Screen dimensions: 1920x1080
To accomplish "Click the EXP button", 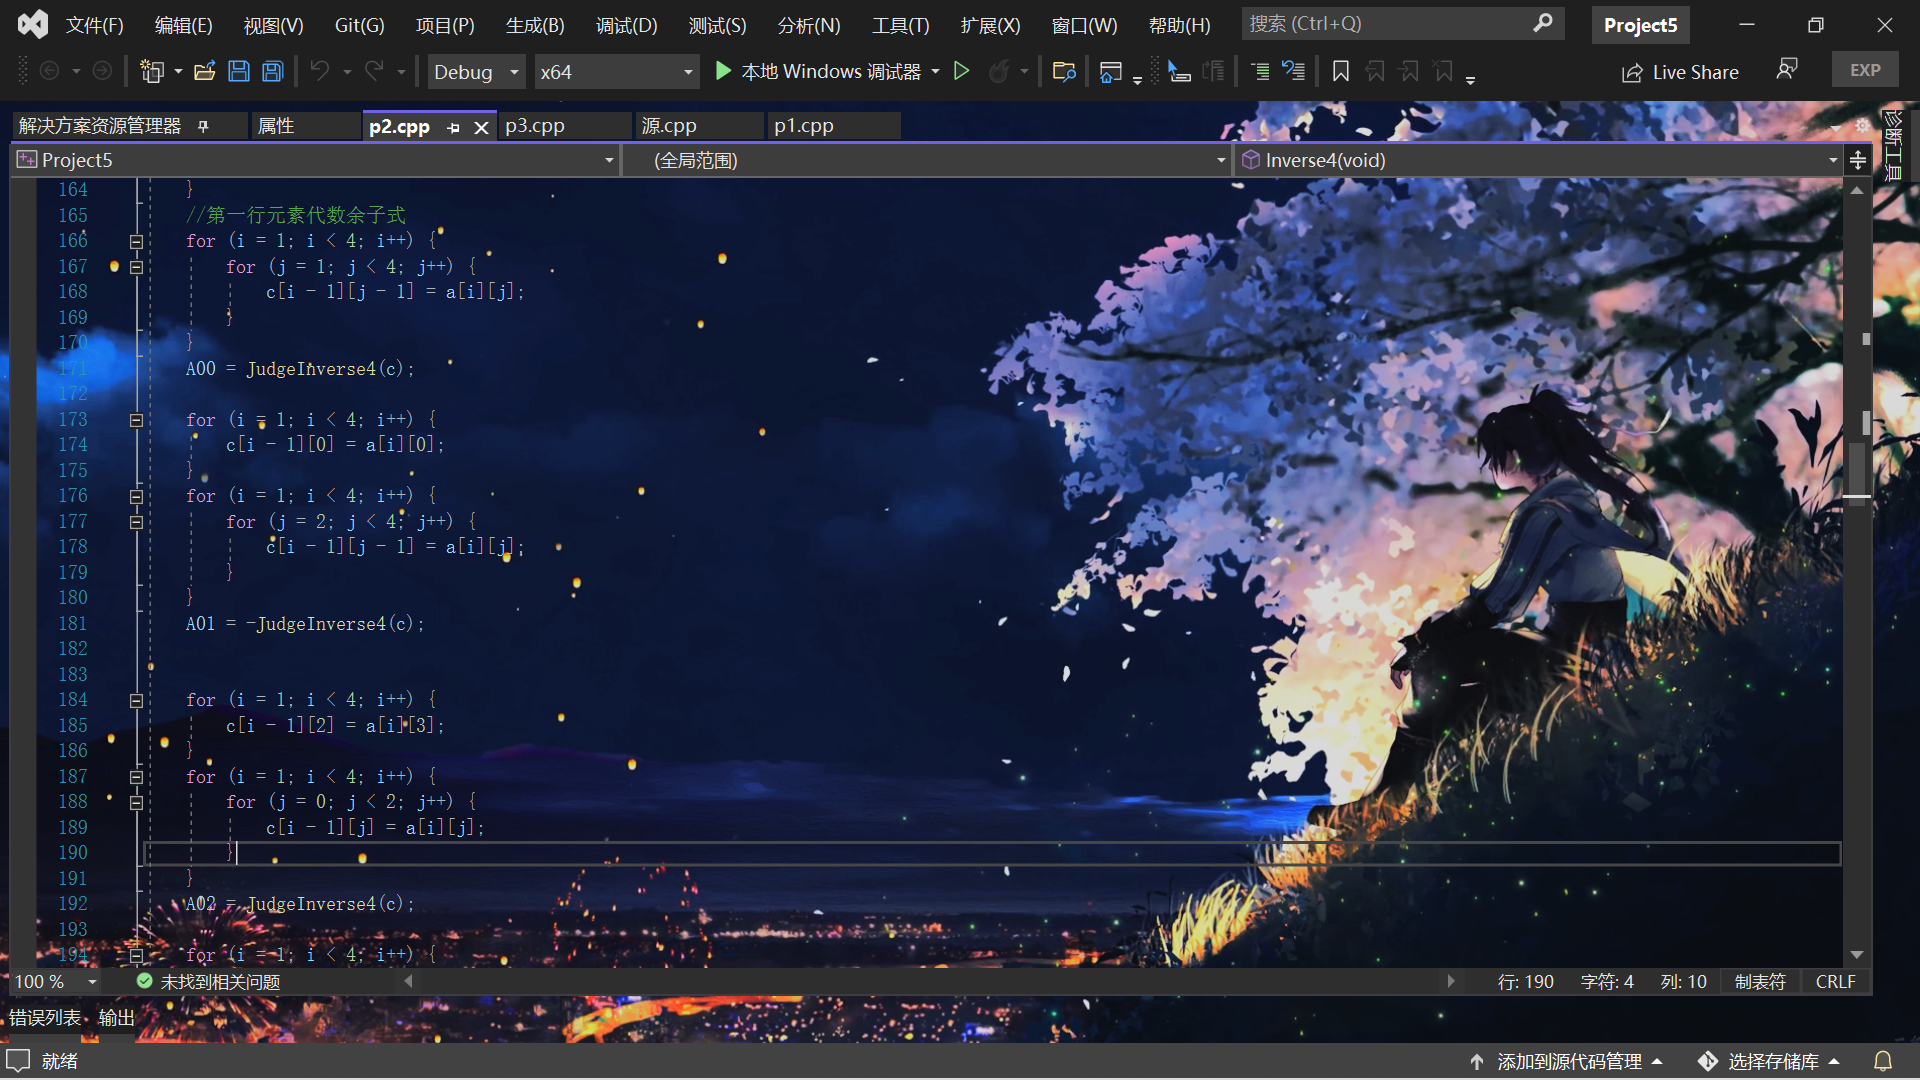I will (1865, 70).
